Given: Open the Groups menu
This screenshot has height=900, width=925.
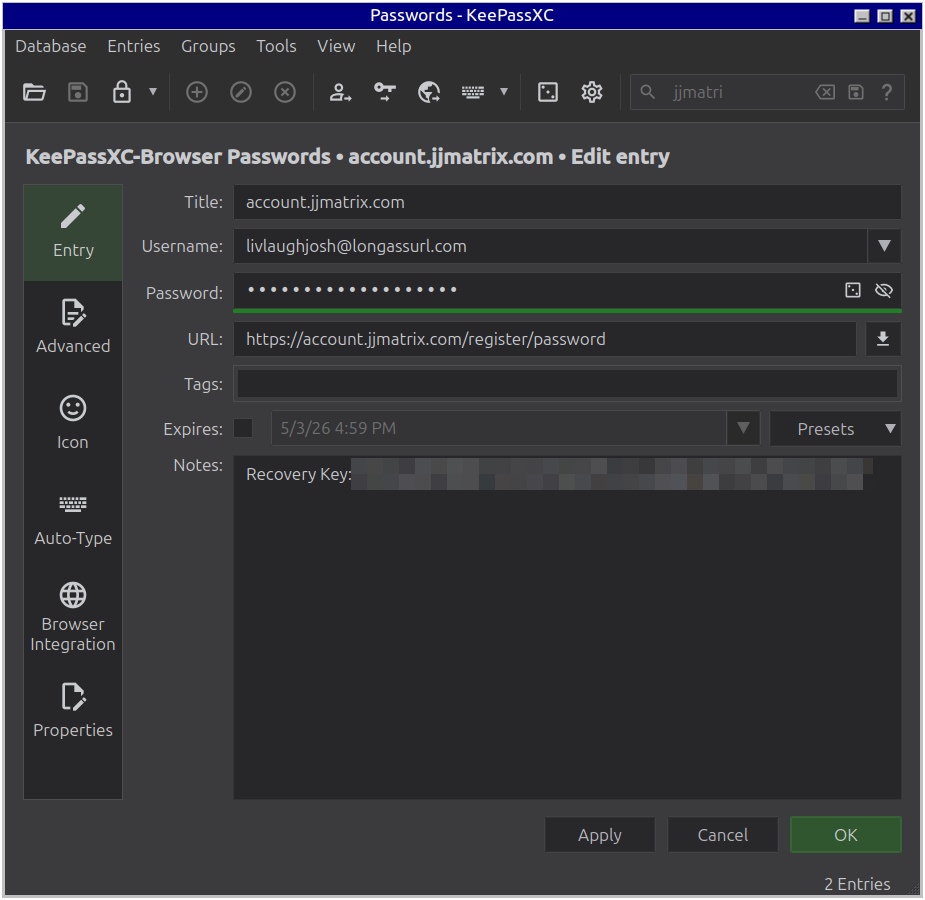Looking at the screenshot, I should coord(208,46).
